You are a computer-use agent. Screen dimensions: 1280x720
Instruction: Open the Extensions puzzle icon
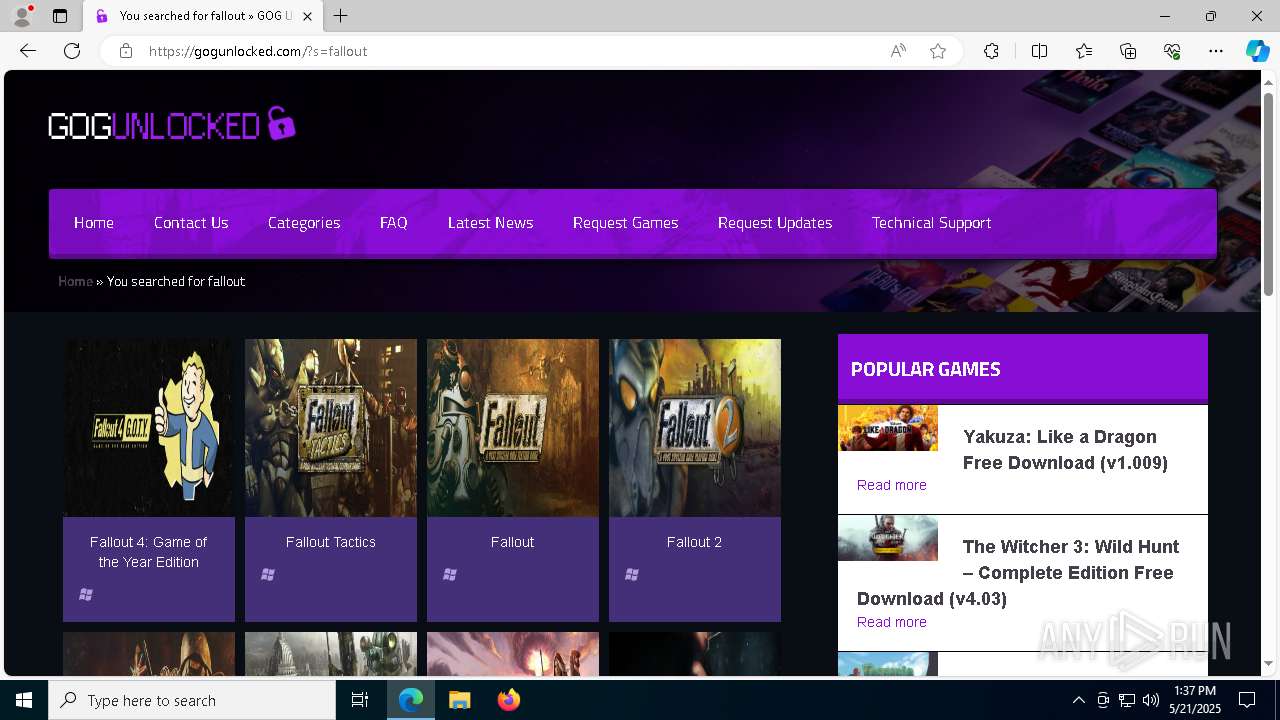[x=991, y=51]
